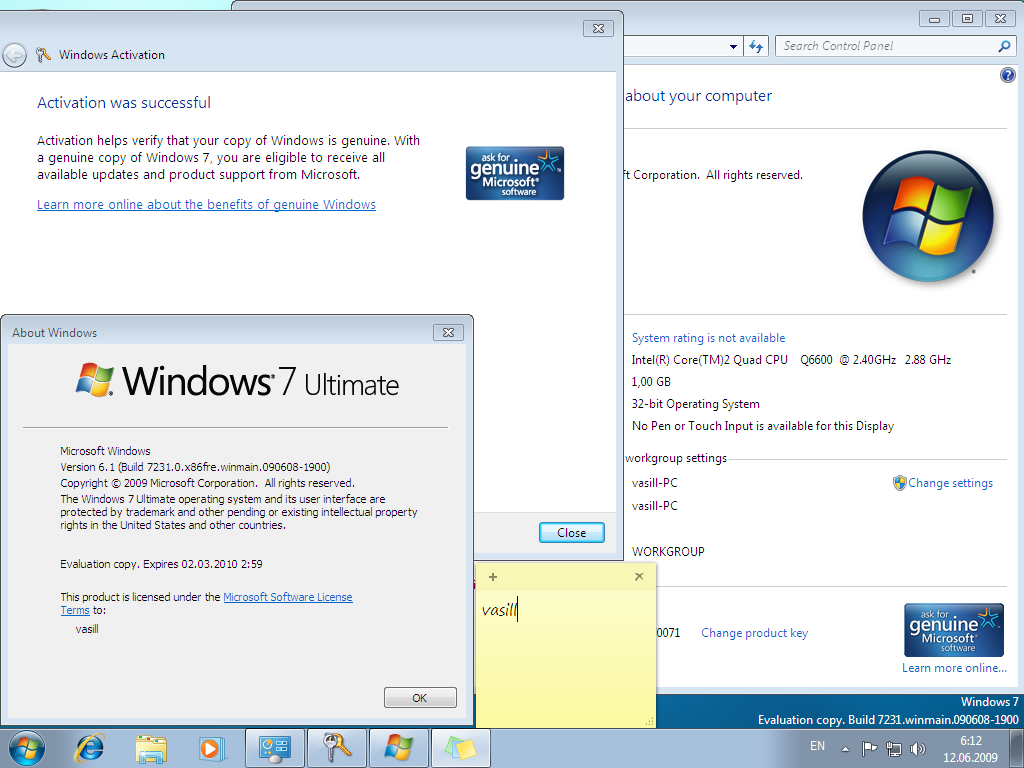Click Learn more online link in System window
Screen dimensions: 1024x768
954,667
